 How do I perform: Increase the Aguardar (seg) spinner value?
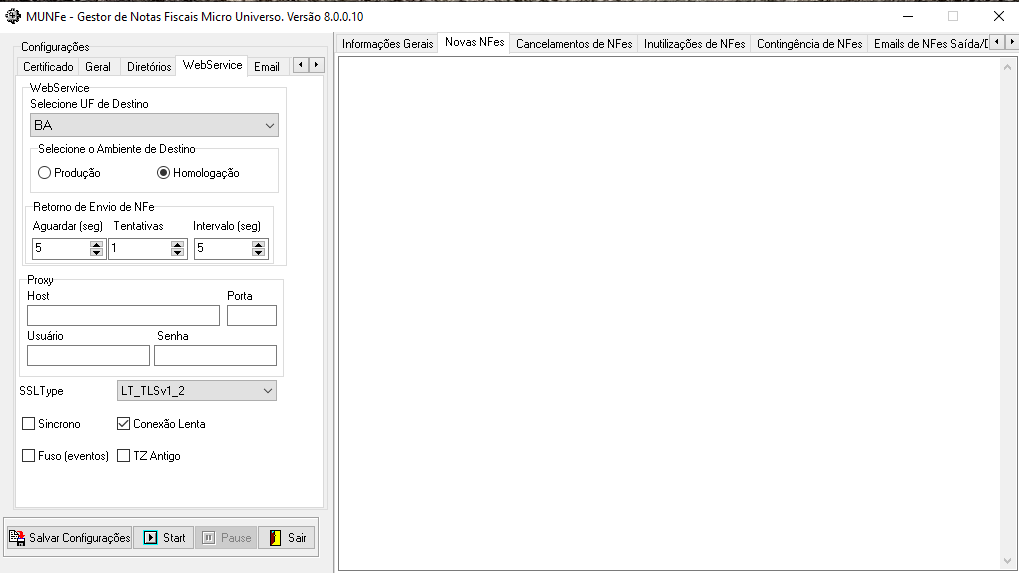[97, 244]
